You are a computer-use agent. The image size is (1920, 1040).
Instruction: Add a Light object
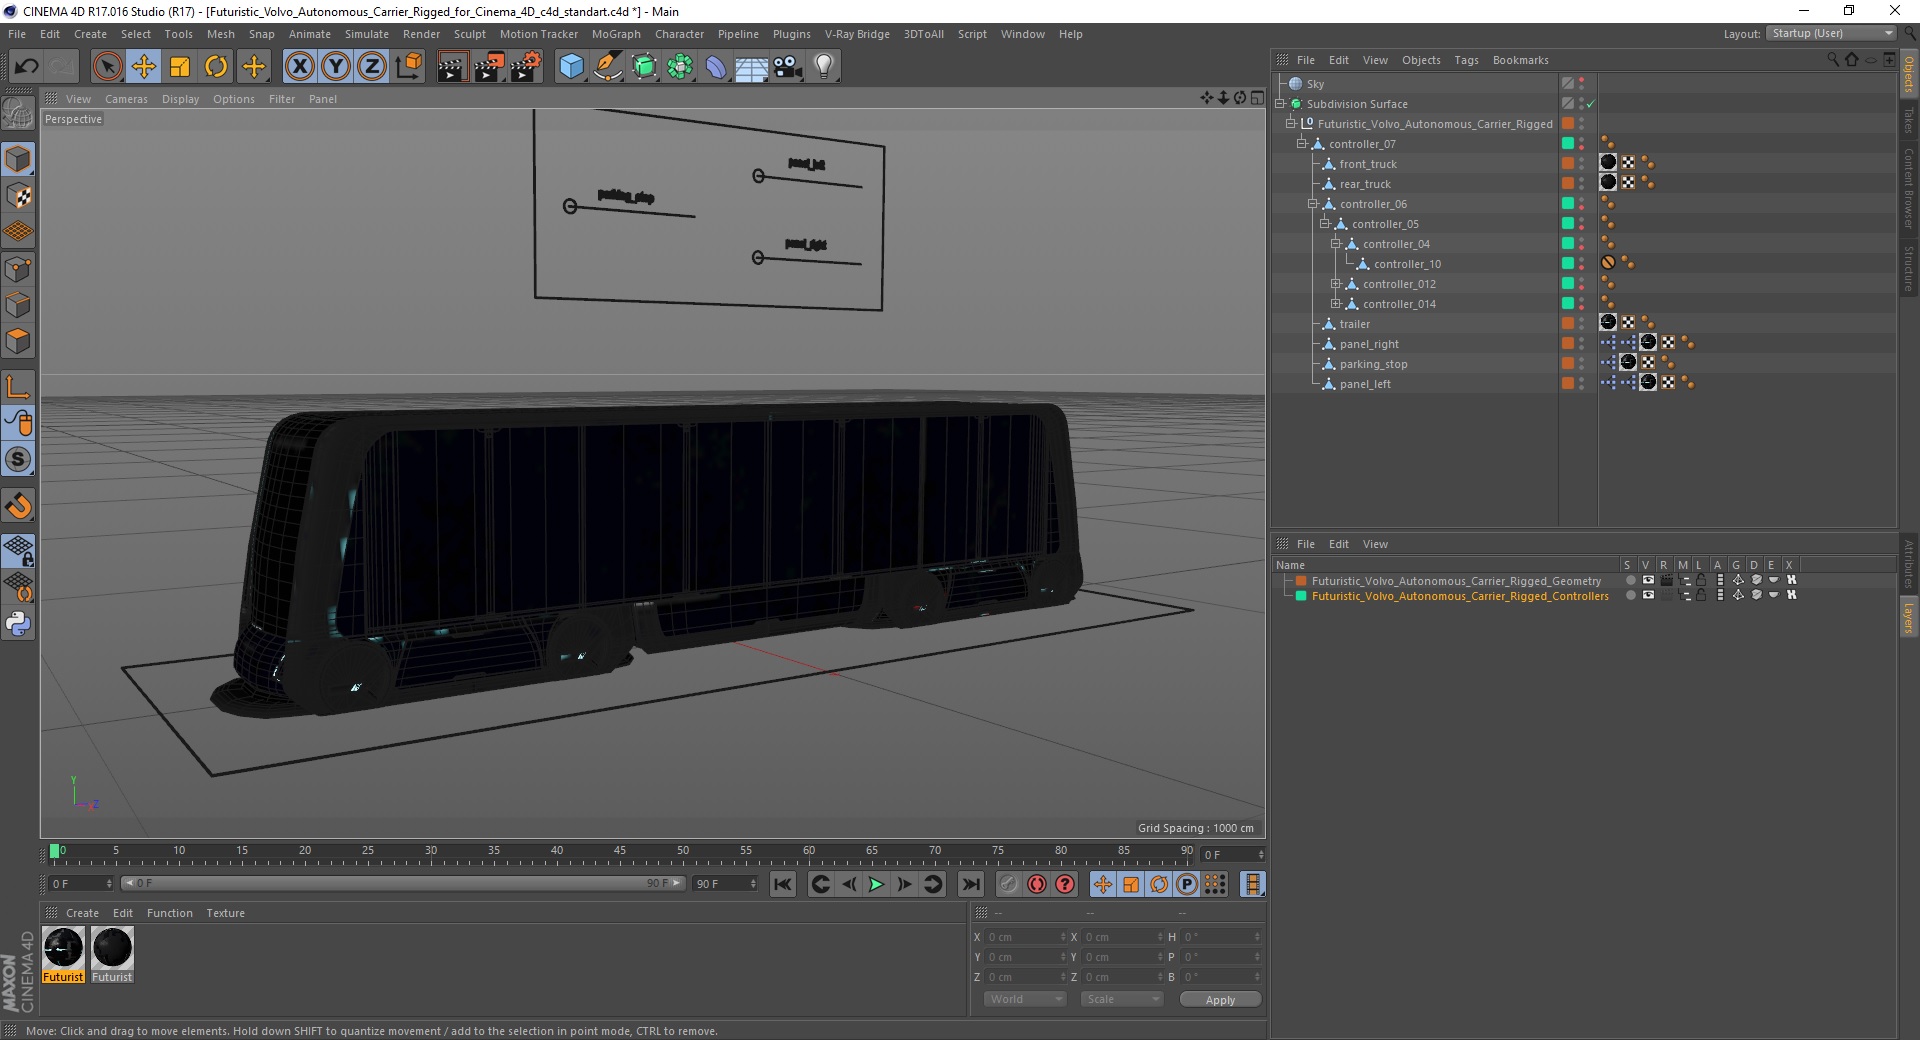[x=824, y=67]
